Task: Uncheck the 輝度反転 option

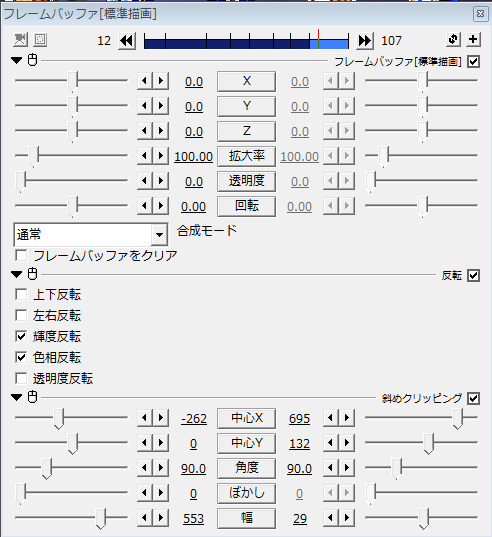Action: 21,337
